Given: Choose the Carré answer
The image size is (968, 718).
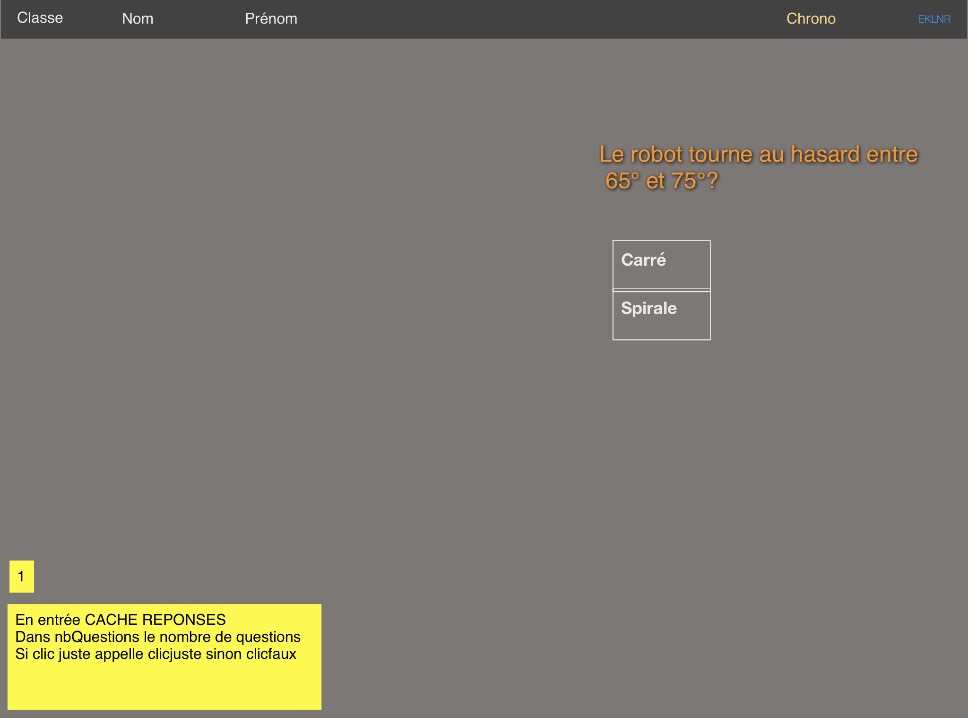Looking at the screenshot, I should coord(661,265).
